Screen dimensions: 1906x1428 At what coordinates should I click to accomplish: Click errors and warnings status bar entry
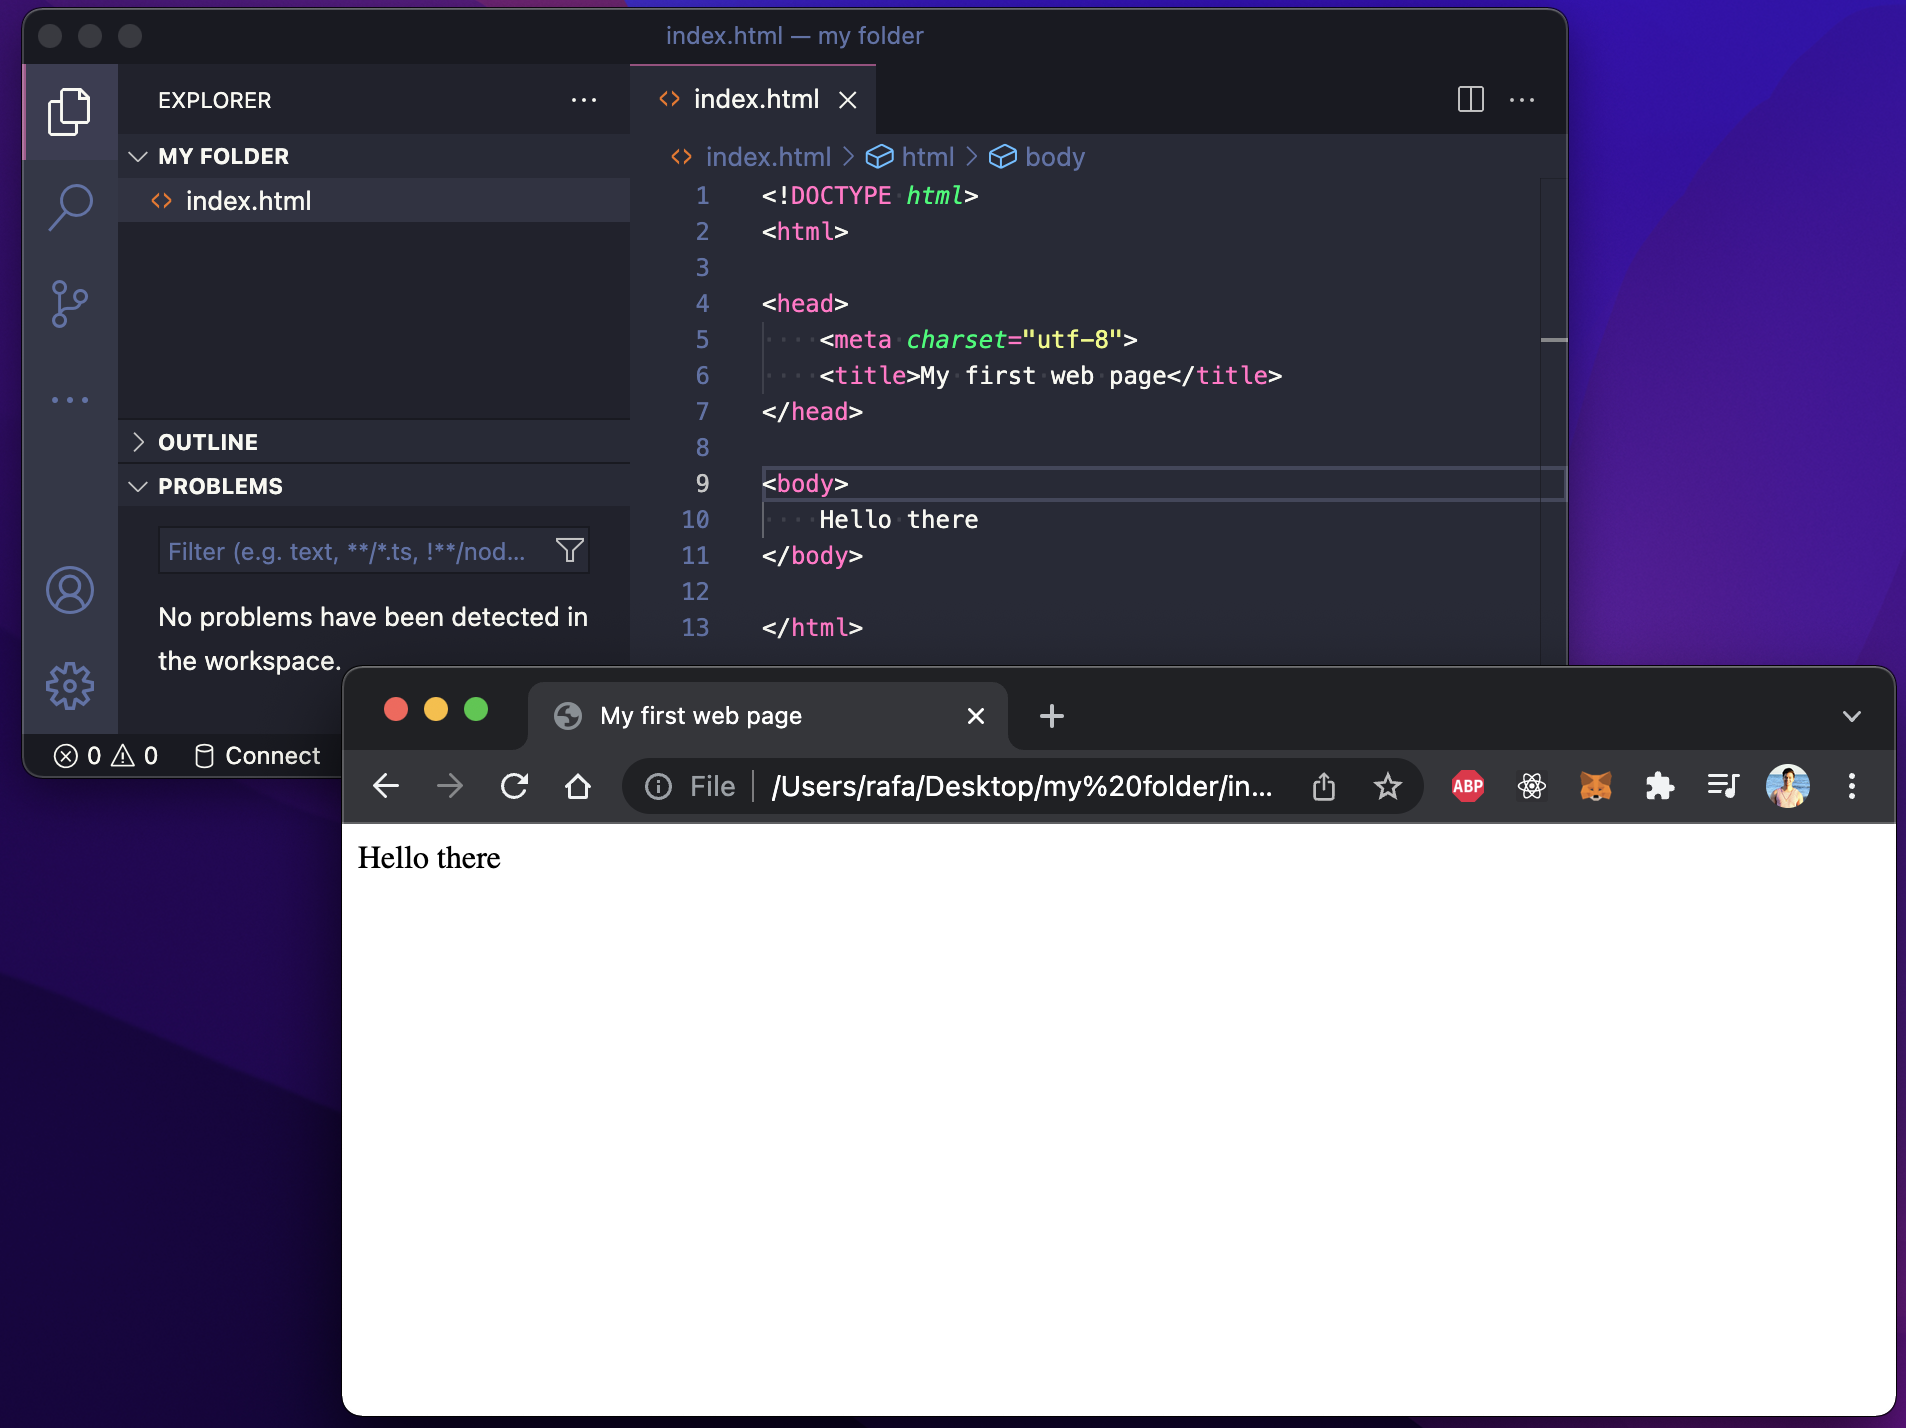[x=106, y=756]
